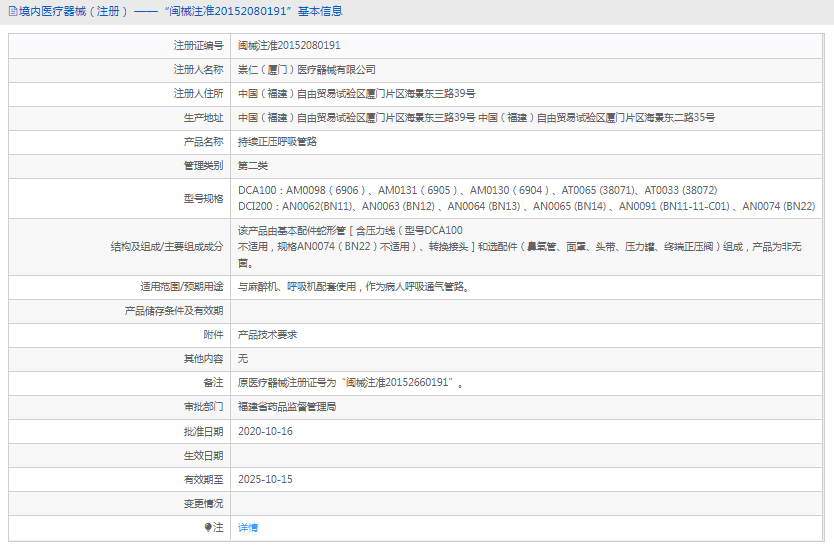Select registration number 闽械注准20152080191 value

289,46
